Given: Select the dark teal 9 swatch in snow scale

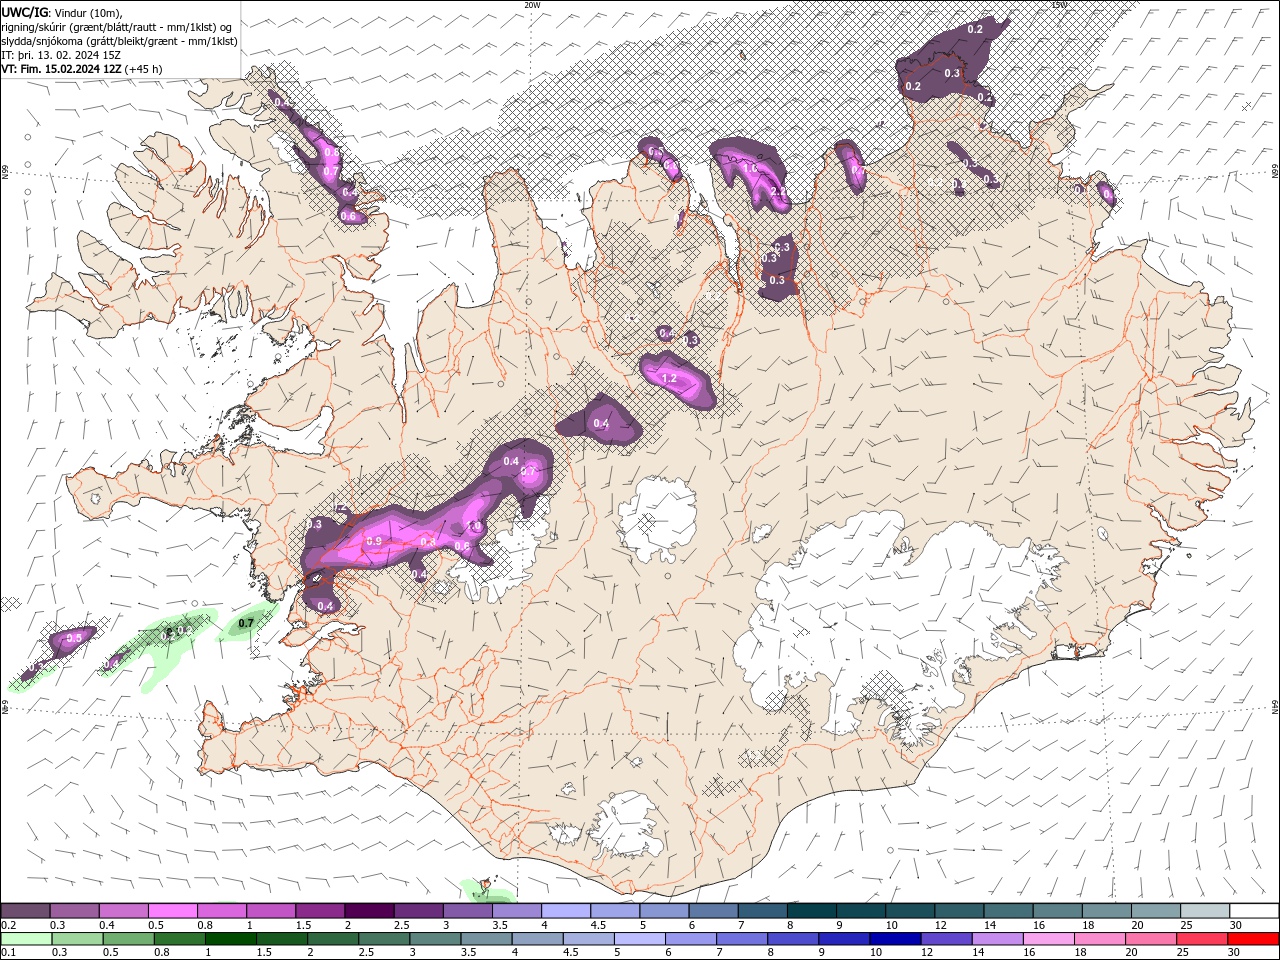Looking at the screenshot, I should 860,911.
